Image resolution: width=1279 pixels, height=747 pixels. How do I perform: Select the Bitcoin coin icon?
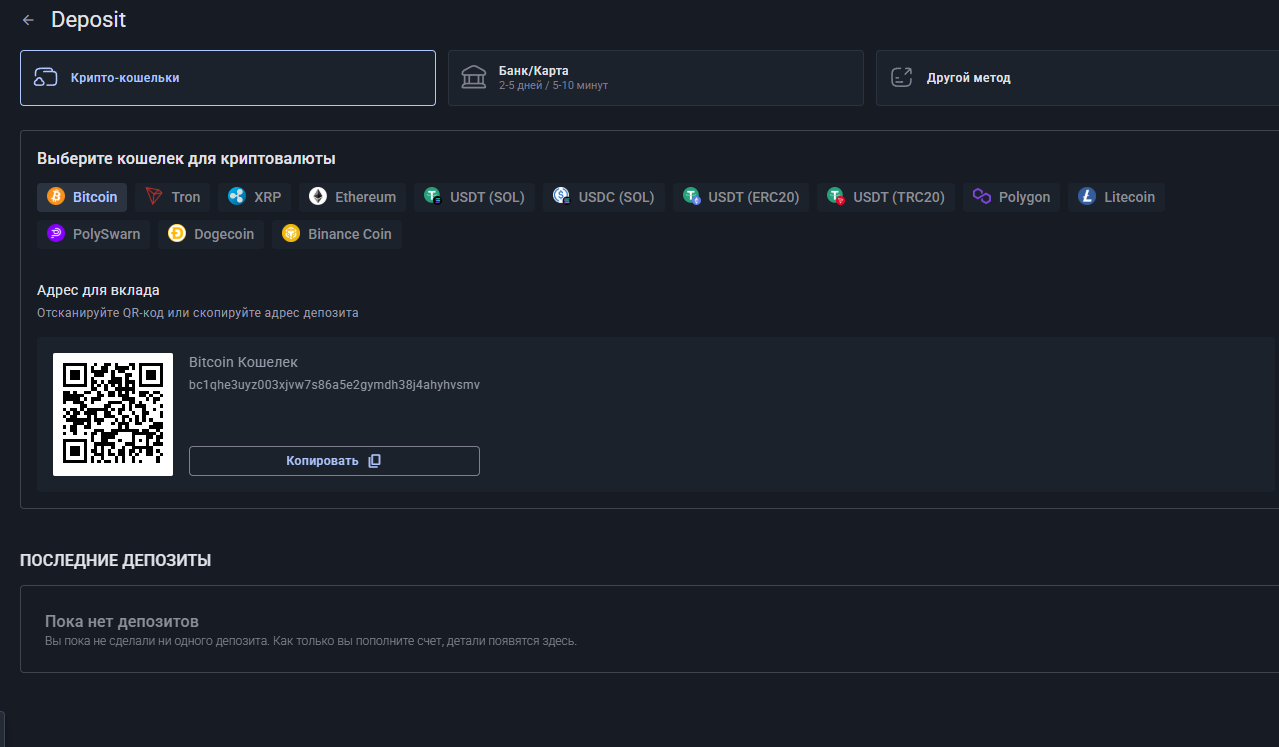point(56,197)
